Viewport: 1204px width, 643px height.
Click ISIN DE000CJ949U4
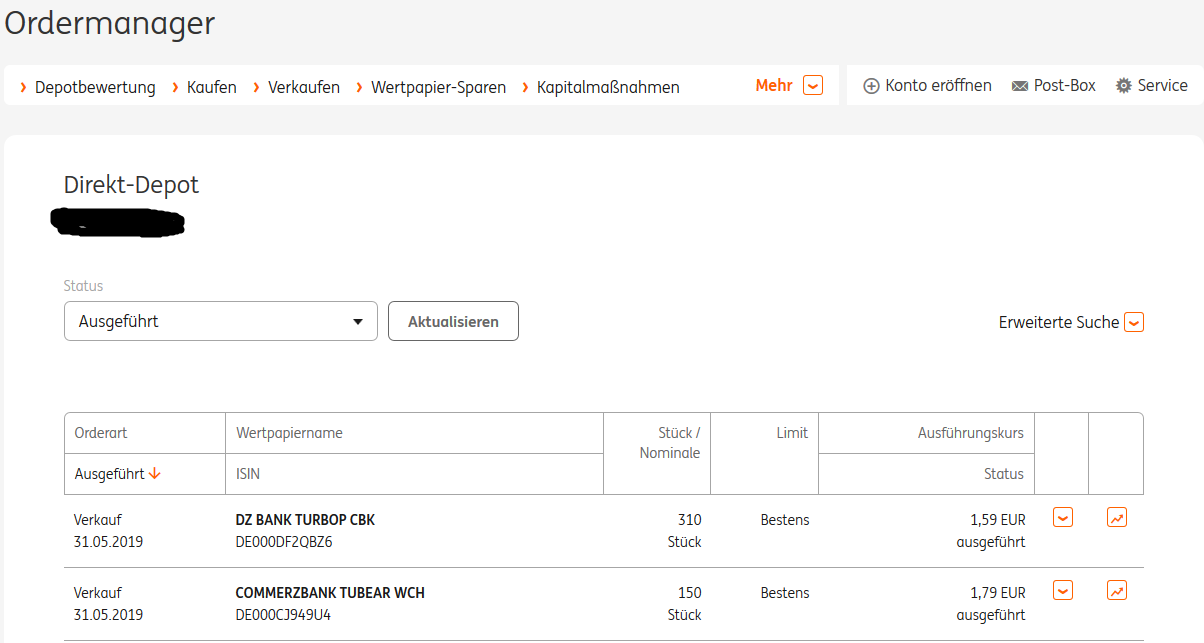point(283,615)
